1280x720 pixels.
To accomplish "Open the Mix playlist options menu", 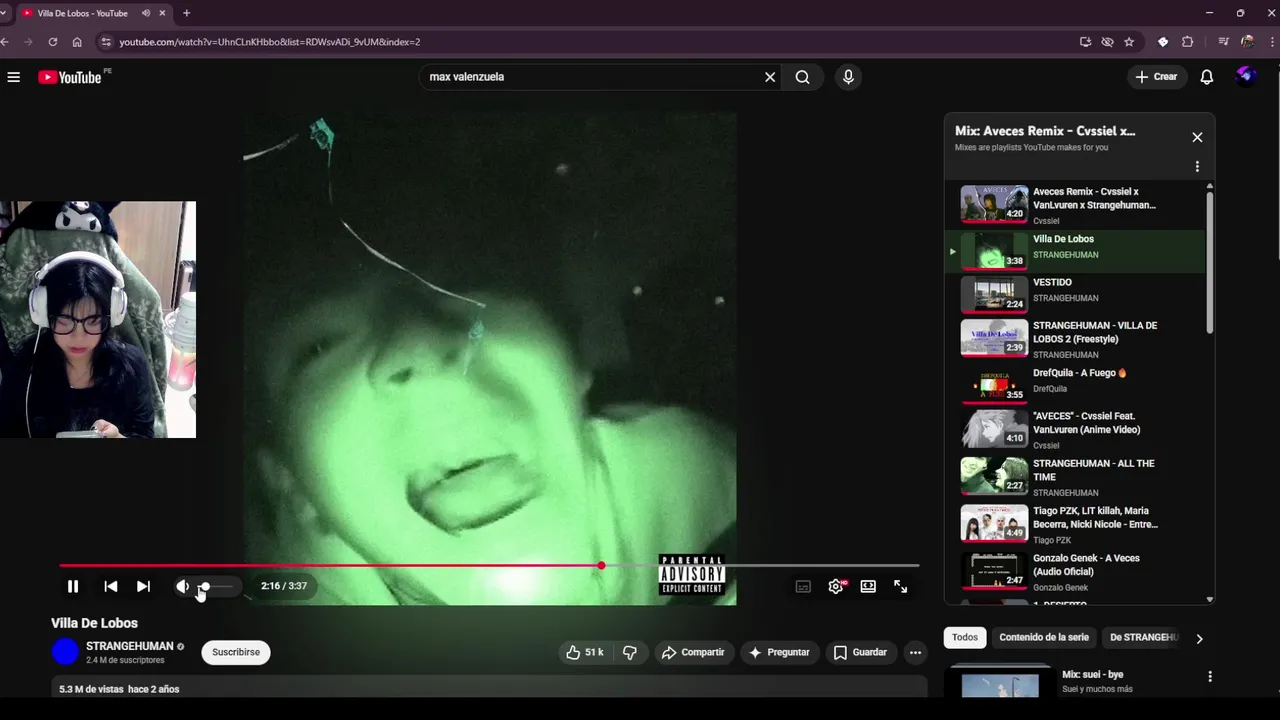I will (x=1197, y=167).
